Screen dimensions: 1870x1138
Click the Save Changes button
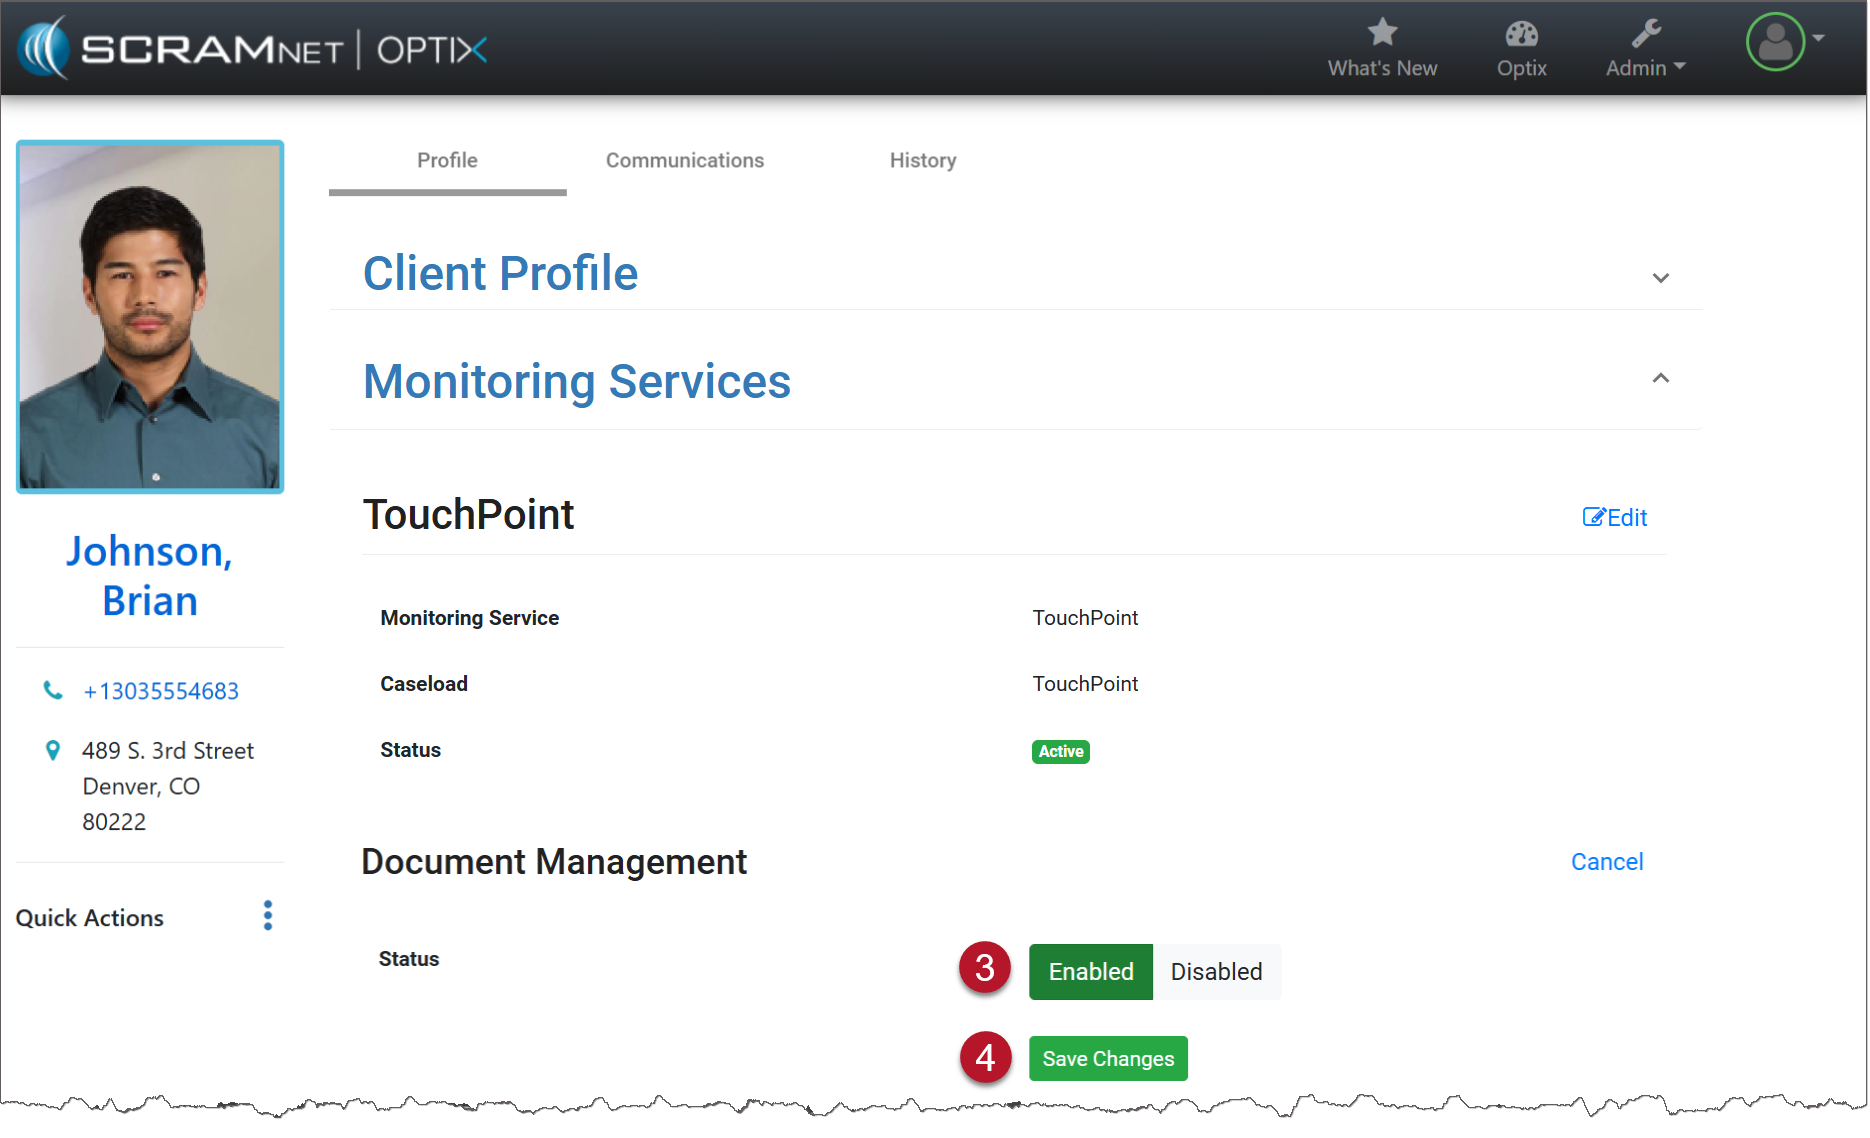click(1108, 1058)
